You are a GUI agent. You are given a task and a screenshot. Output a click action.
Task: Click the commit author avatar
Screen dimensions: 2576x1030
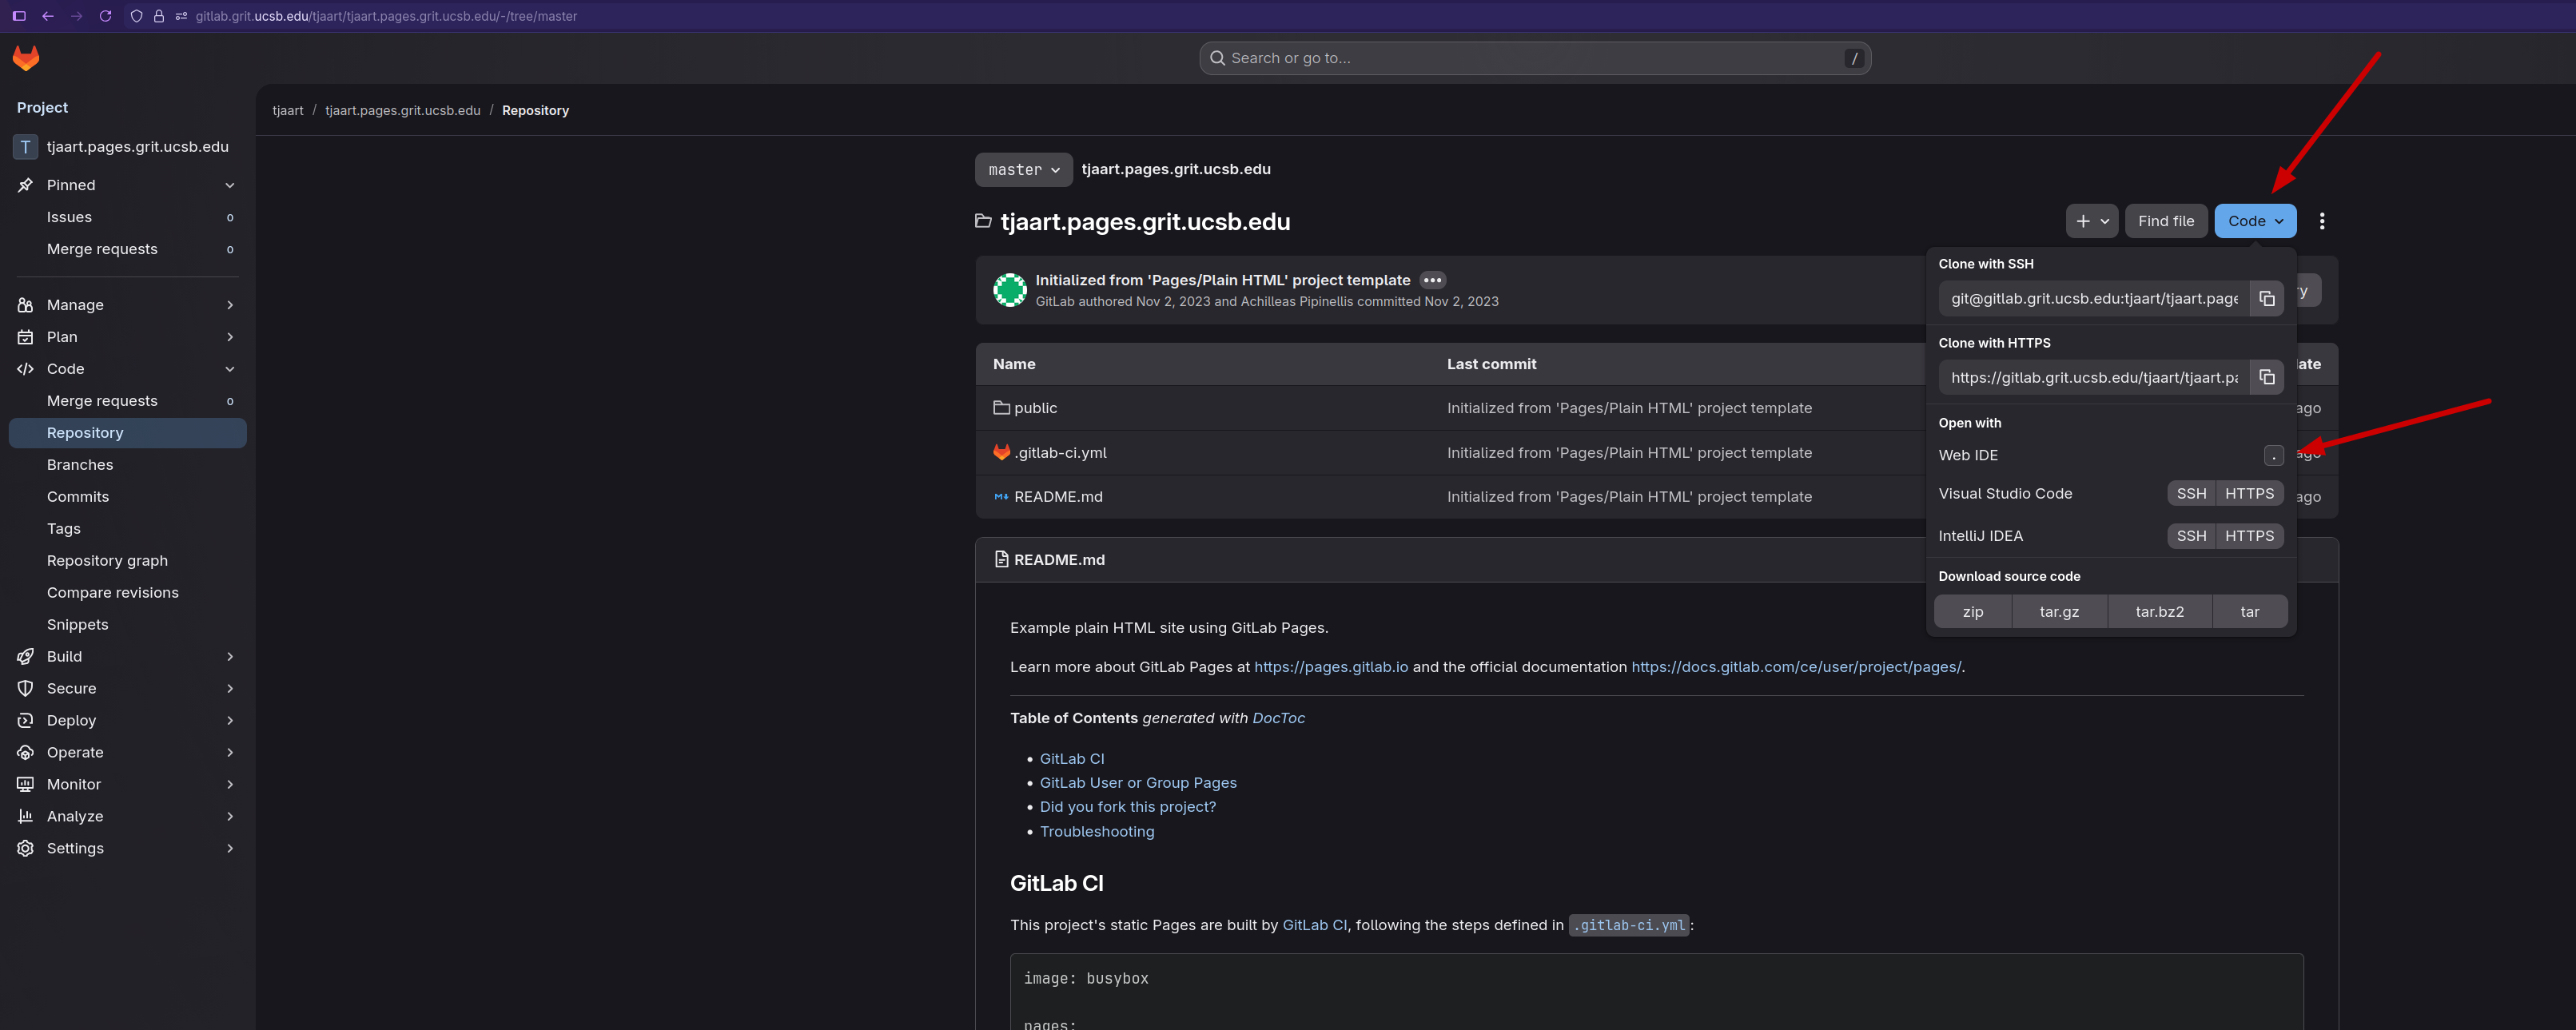pos(1009,290)
